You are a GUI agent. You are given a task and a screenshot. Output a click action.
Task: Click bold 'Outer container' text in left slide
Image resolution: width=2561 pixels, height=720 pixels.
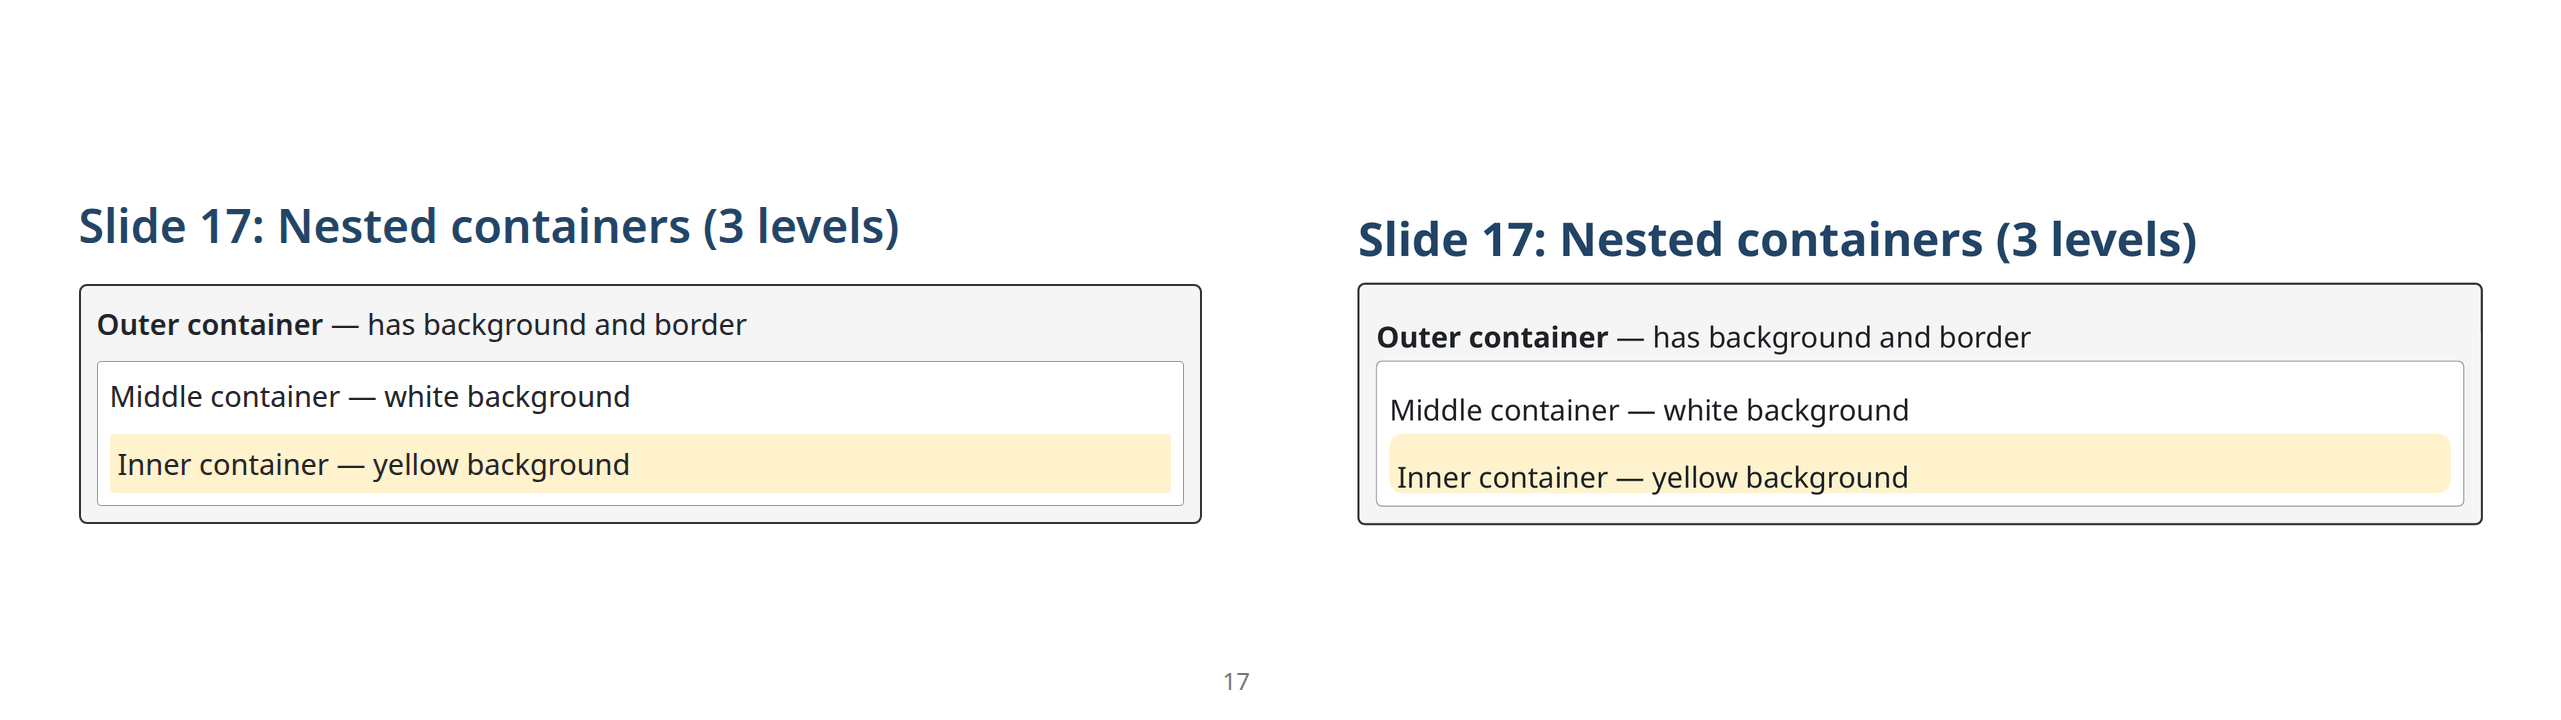tap(209, 325)
